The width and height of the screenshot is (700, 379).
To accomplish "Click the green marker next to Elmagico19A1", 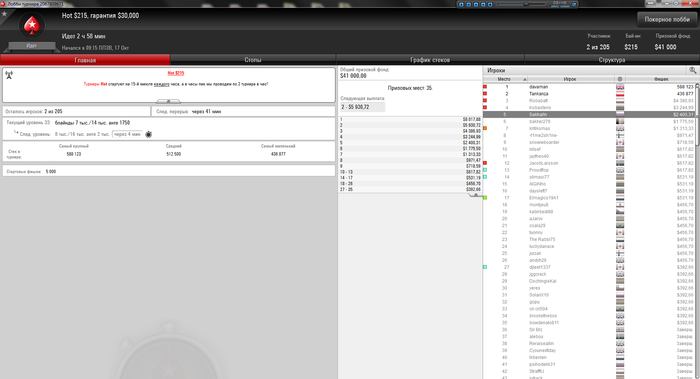I will click(485, 198).
